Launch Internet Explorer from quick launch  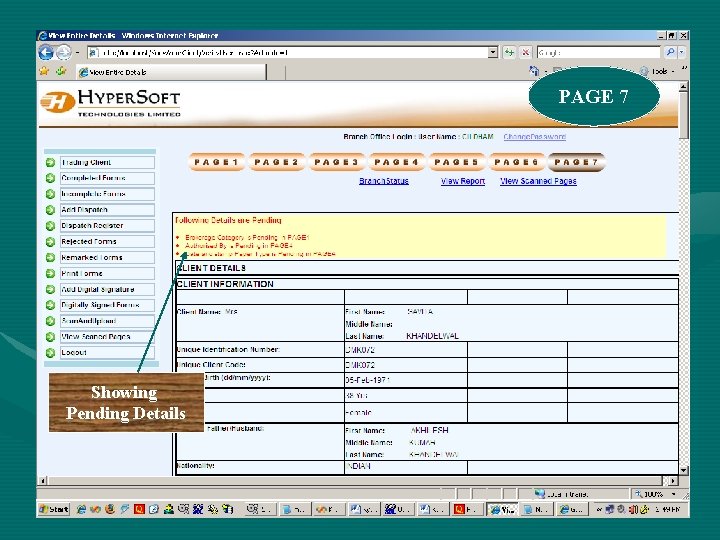point(81,509)
